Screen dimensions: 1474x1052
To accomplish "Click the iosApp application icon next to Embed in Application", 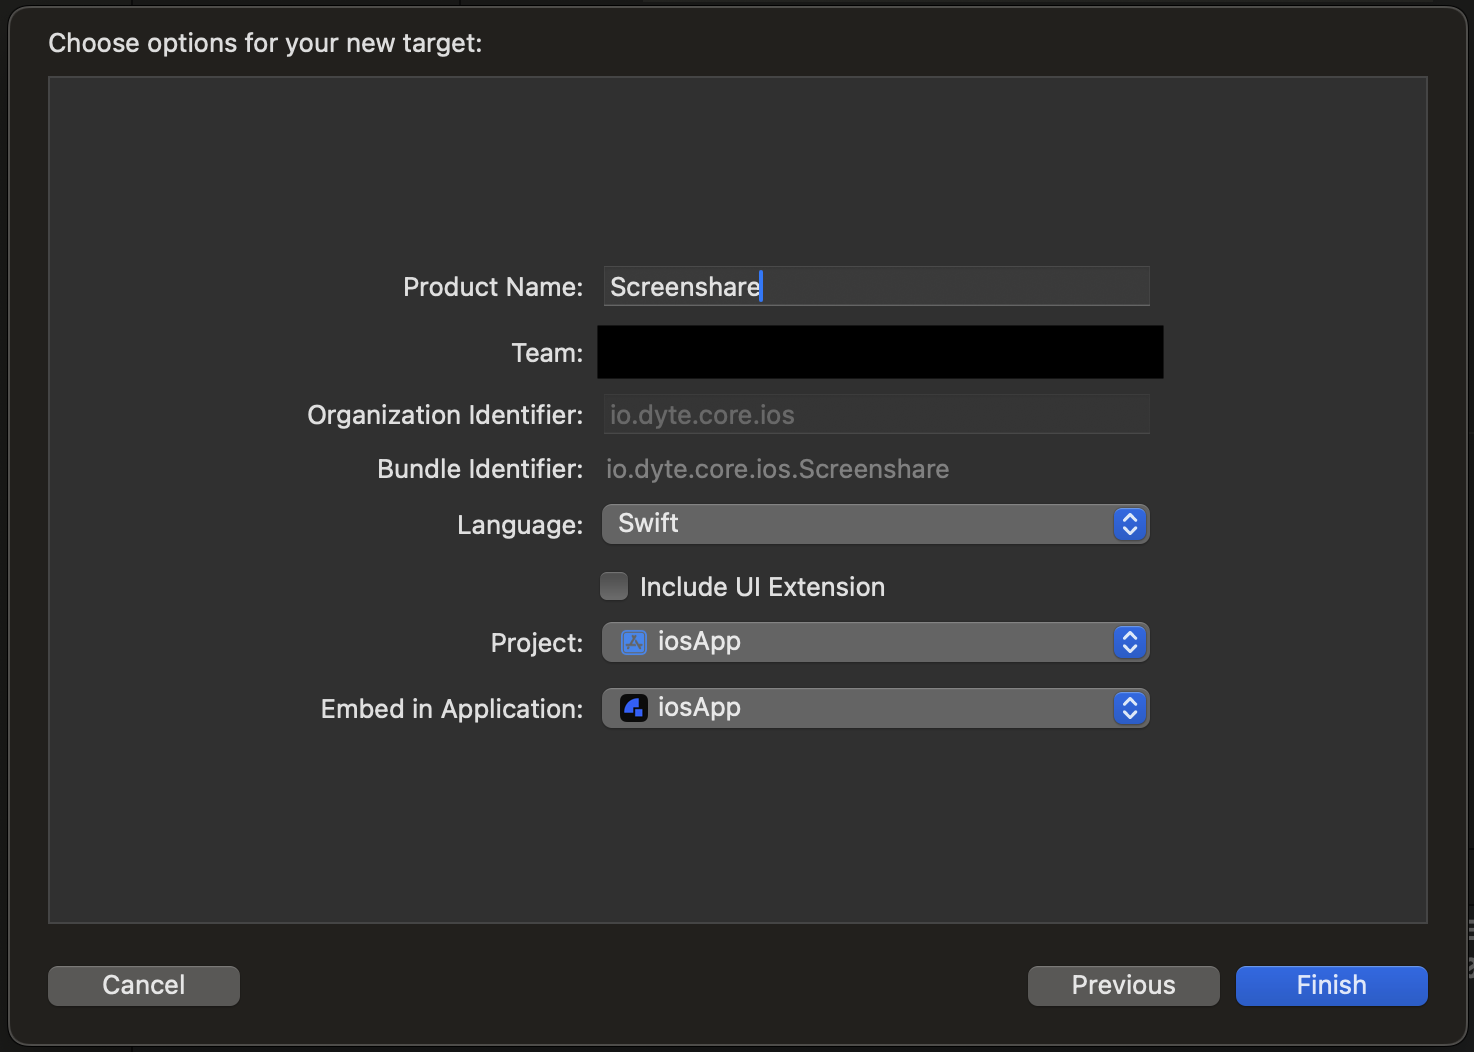I will coord(631,708).
